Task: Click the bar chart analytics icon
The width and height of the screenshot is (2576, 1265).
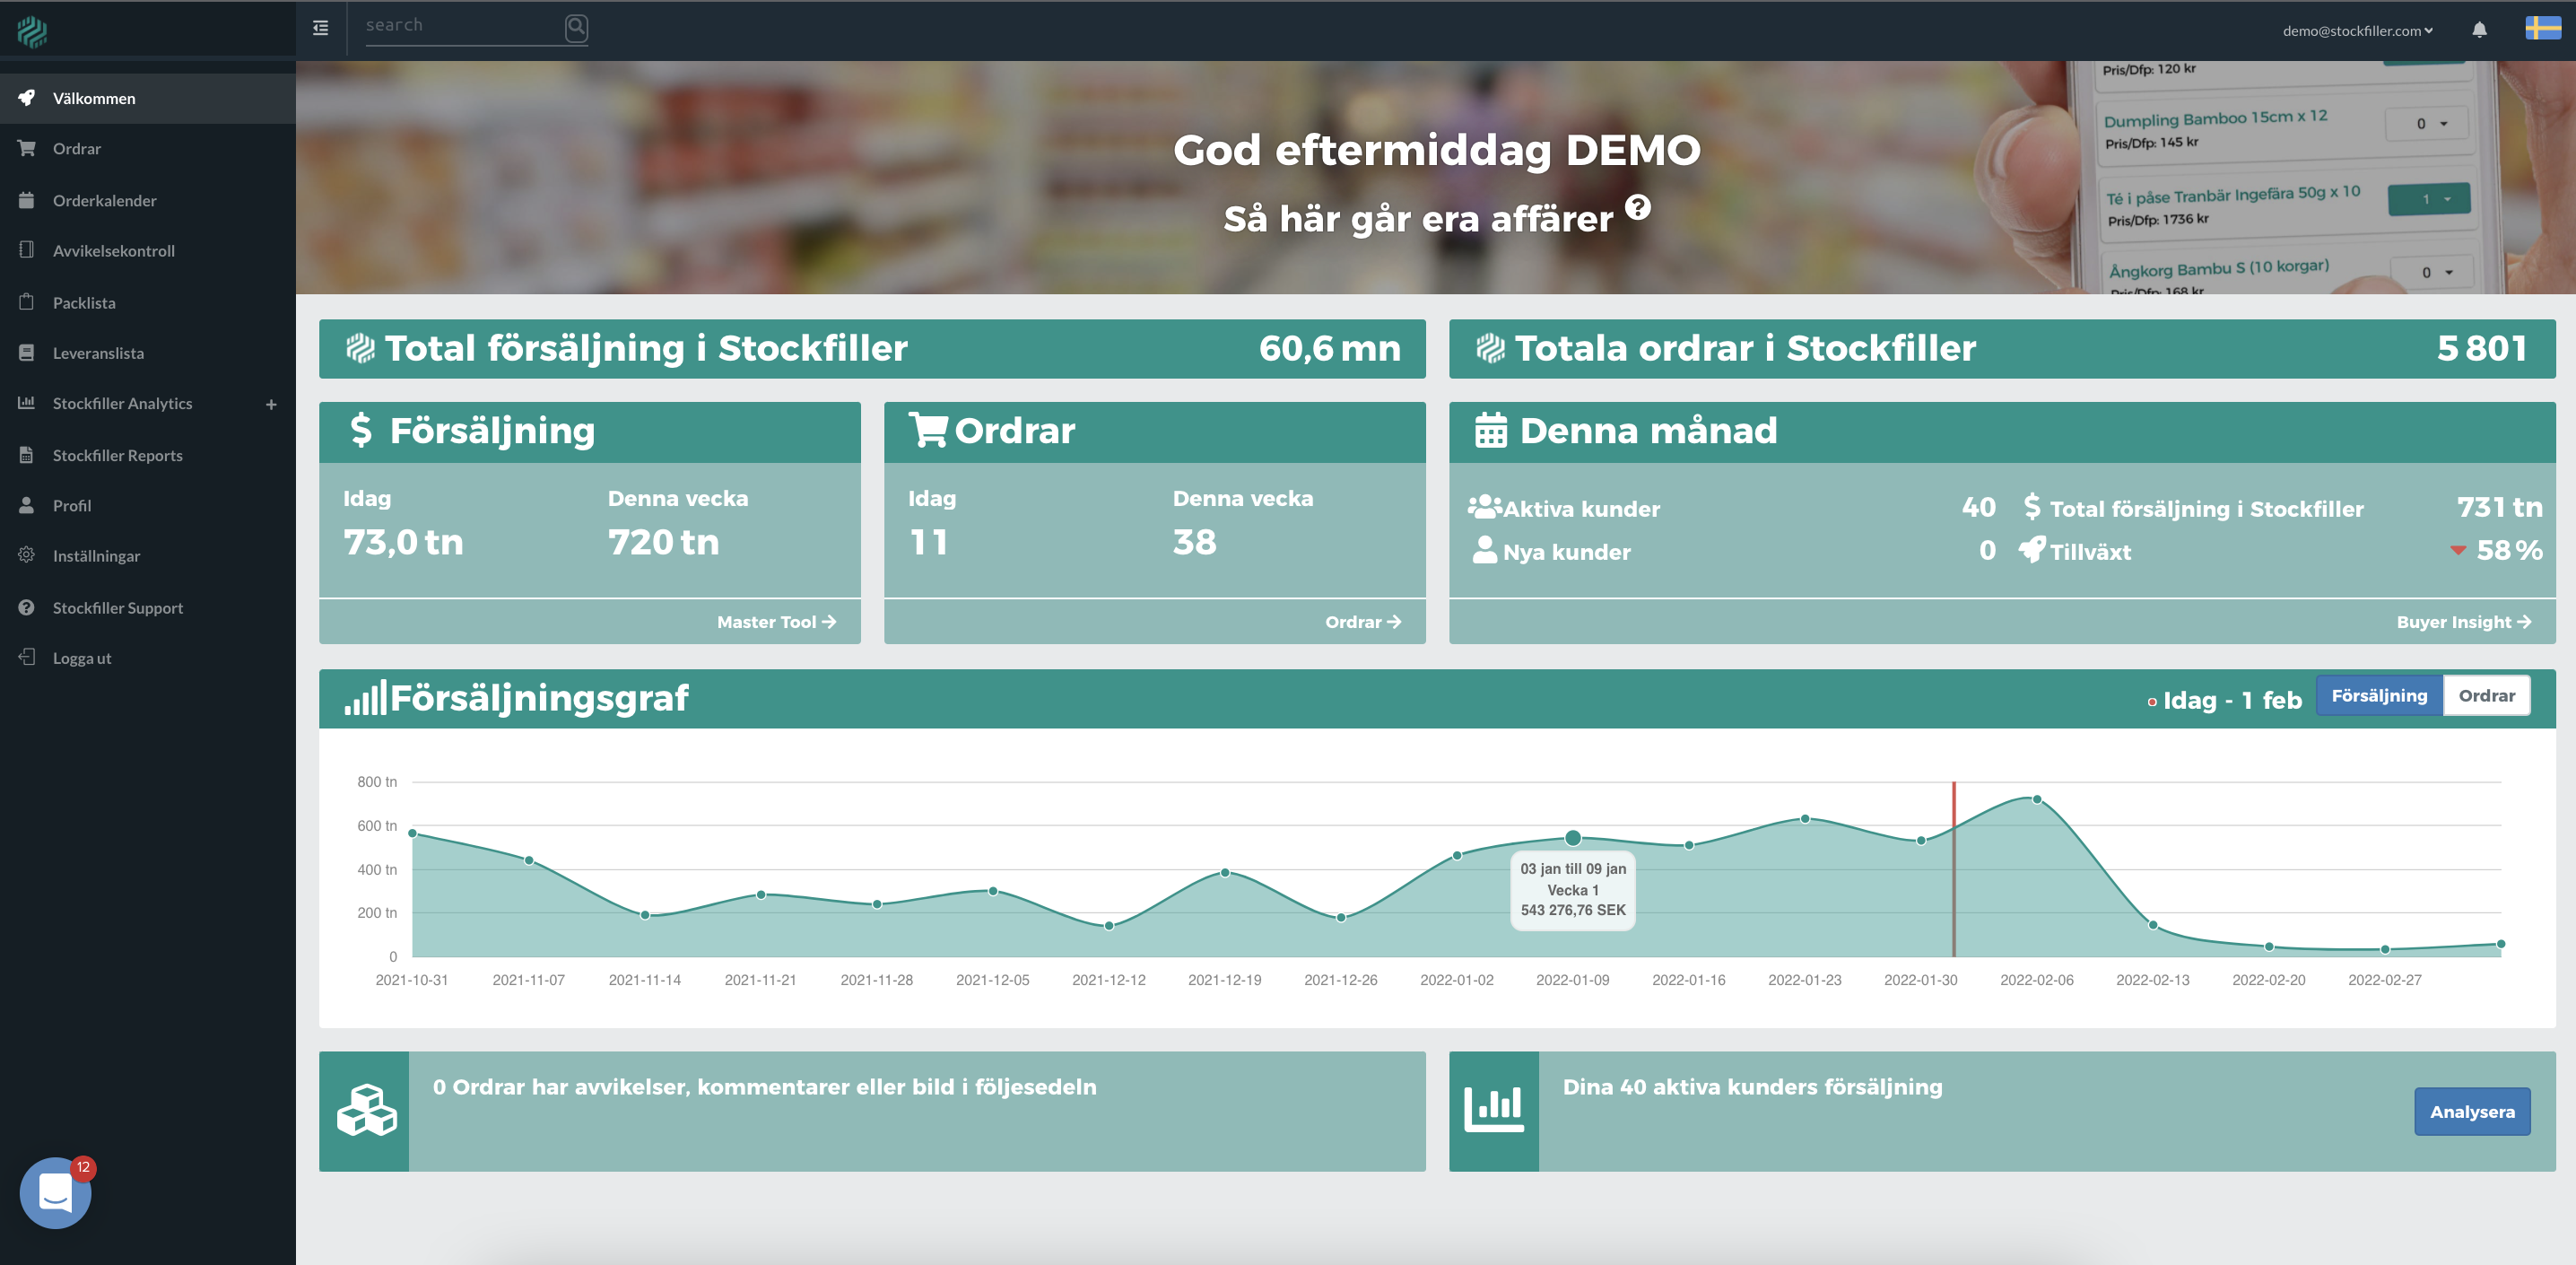Action: click(x=1493, y=1110)
